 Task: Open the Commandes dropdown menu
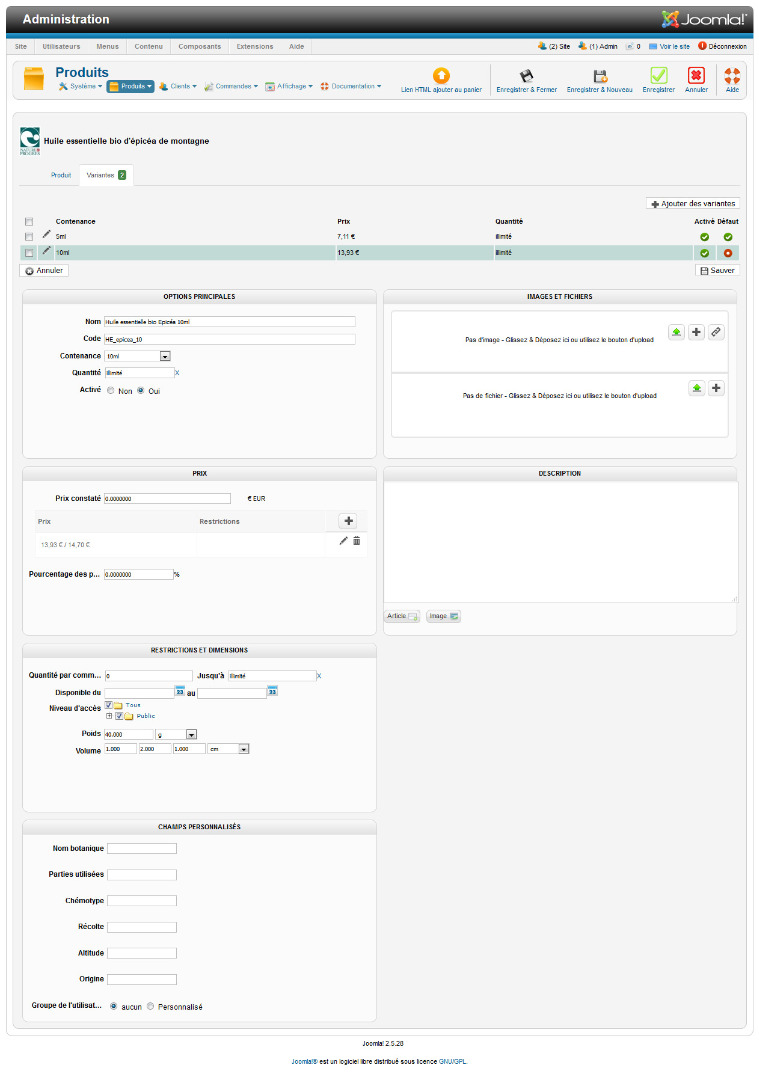231,86
